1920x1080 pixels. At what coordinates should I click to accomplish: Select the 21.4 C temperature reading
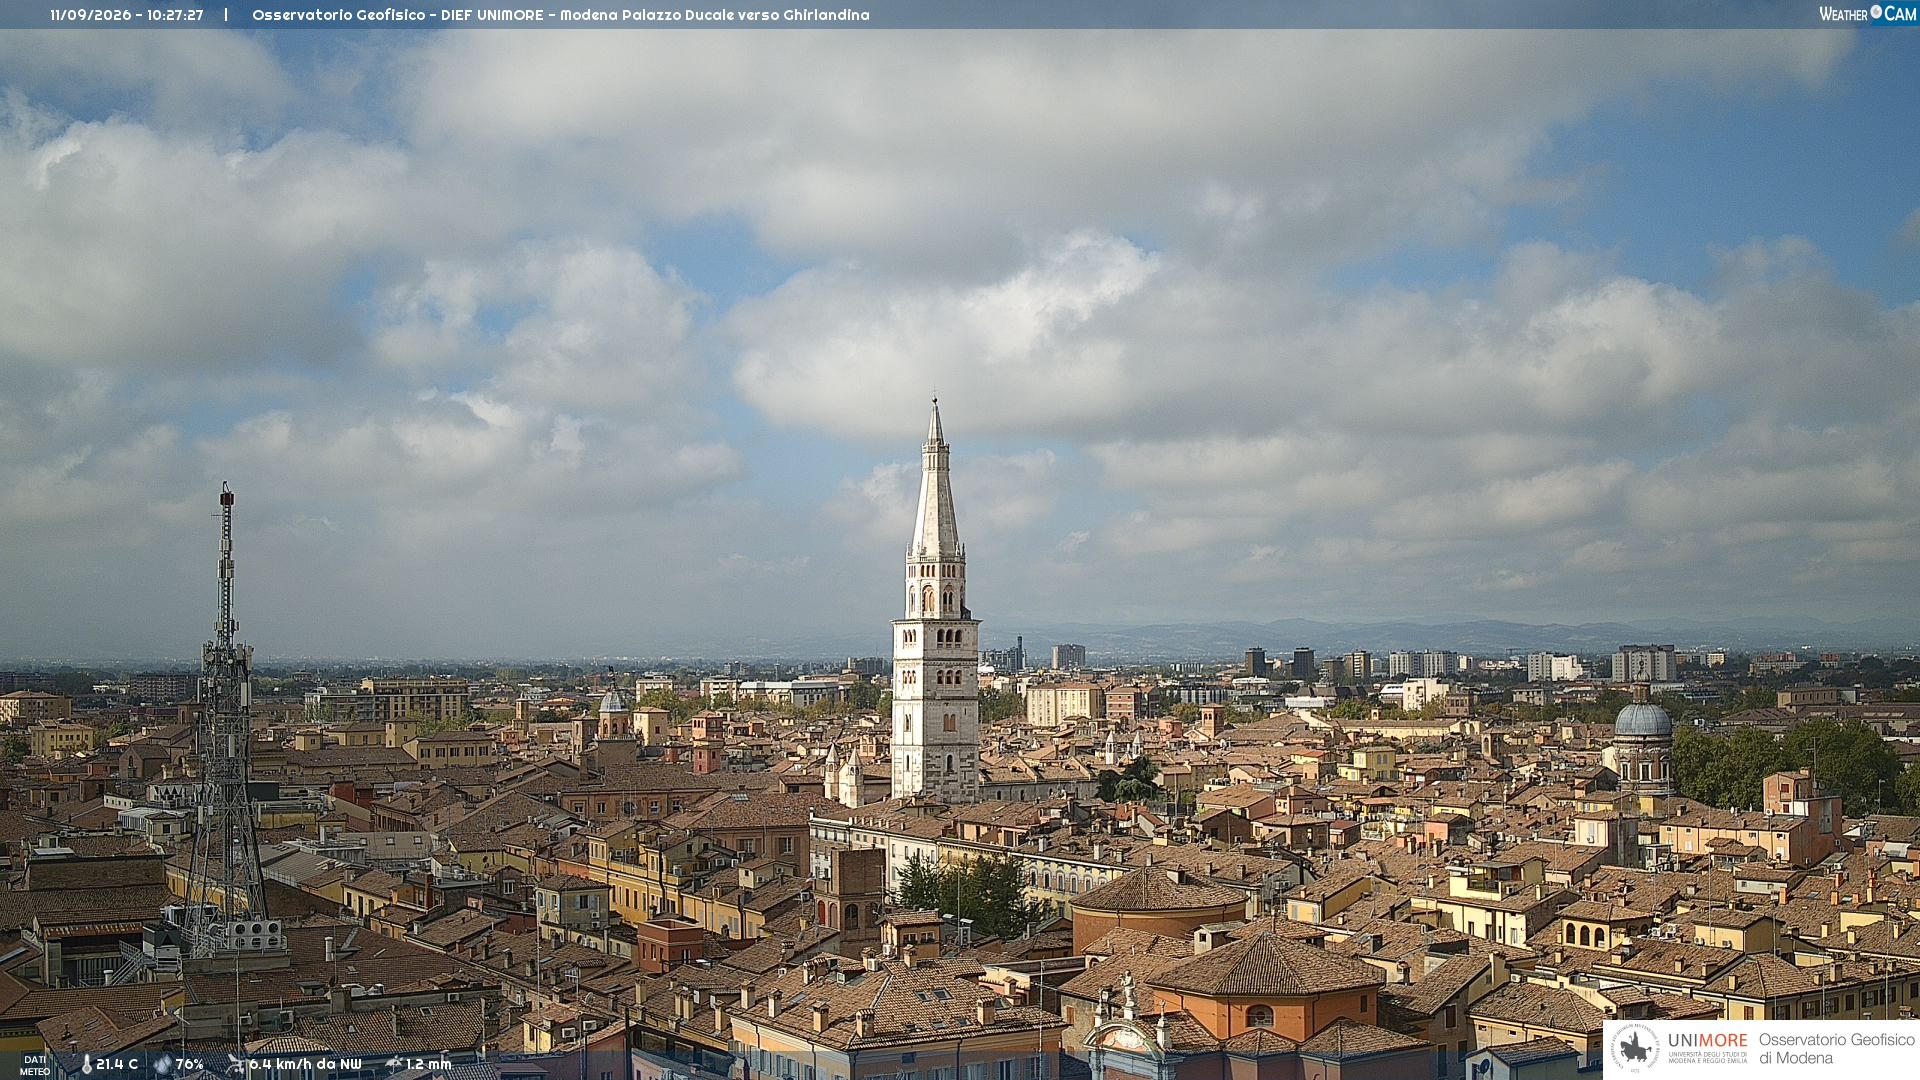[x=117, y=1065]
